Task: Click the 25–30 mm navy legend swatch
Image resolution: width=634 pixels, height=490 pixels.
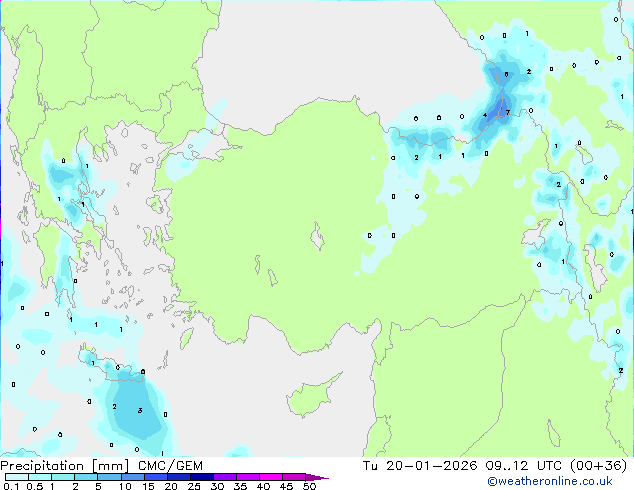Action: [201, 477]
